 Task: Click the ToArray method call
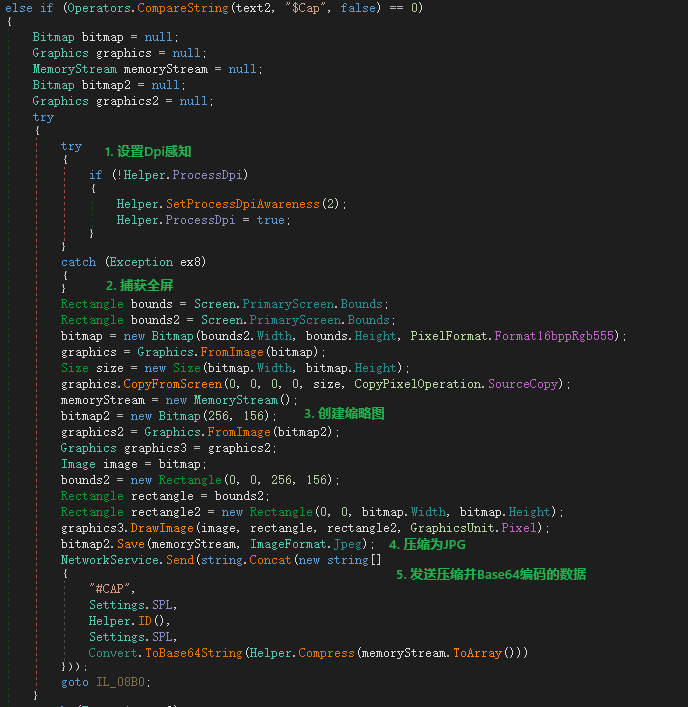click(x=477, y=653)
